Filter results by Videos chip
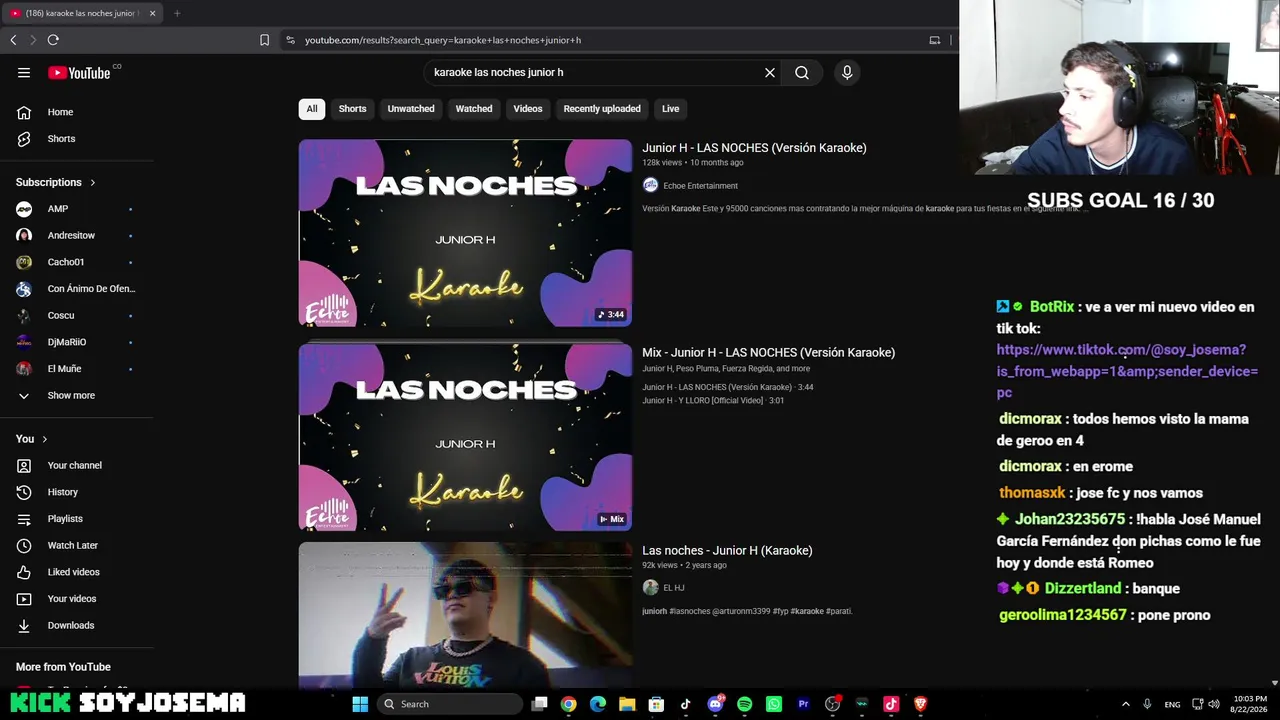1280x720 pixels. tap(528, 109)
